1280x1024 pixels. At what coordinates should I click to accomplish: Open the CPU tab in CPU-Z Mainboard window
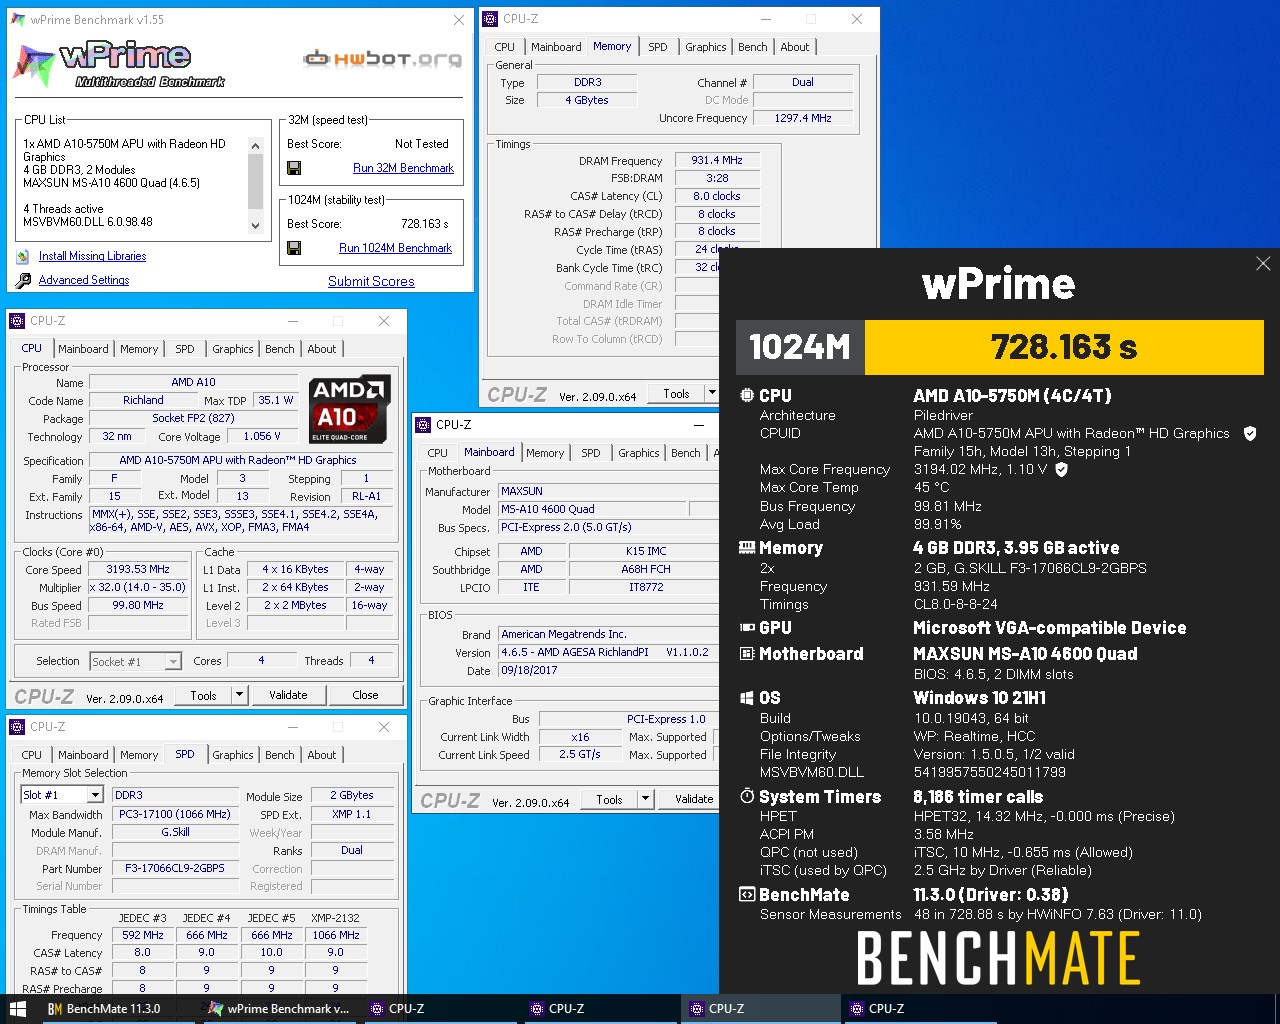click(438, 453)
